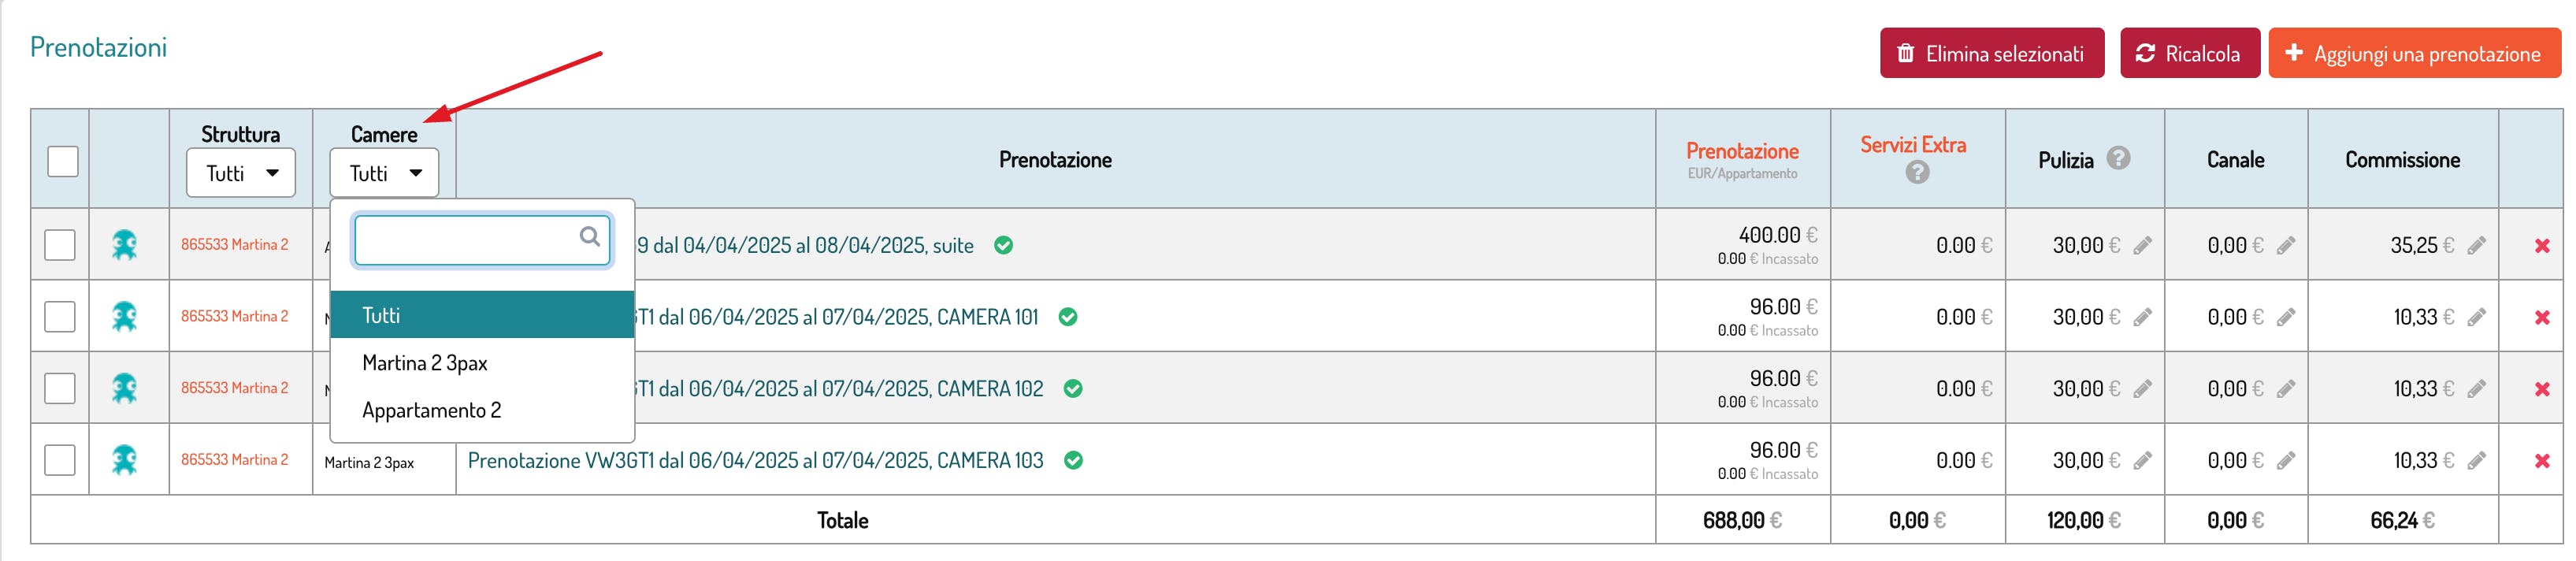Open the Struttura filter dropdown

pos(241,174)
